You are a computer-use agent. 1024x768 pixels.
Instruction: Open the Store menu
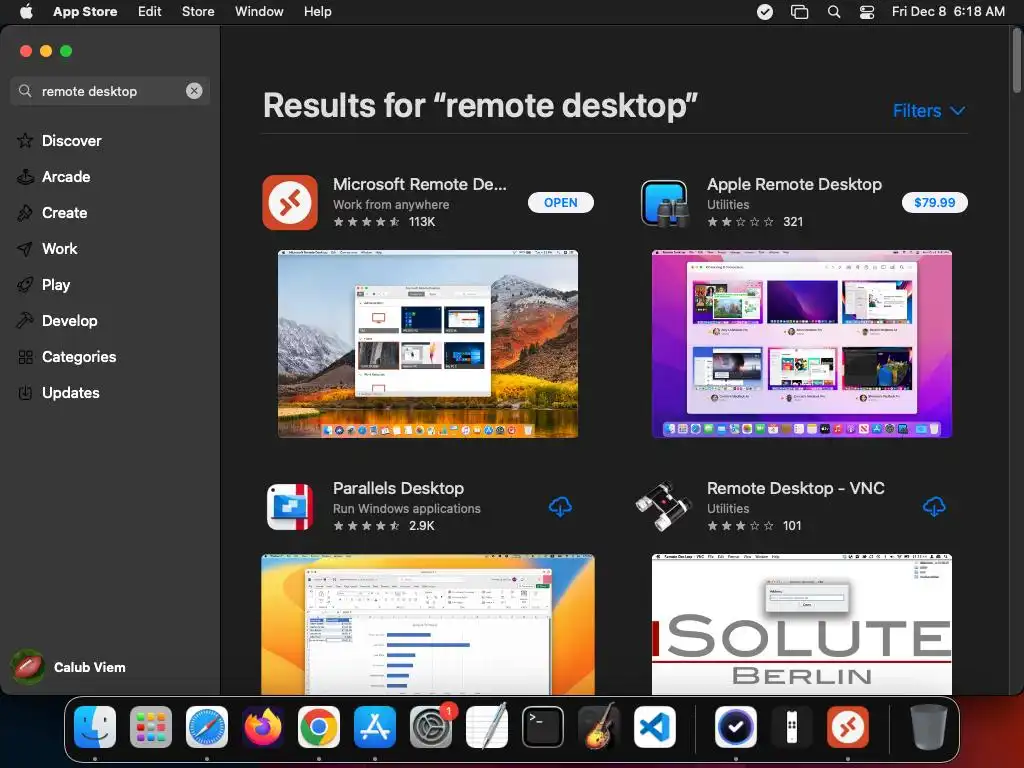[198, 12]
